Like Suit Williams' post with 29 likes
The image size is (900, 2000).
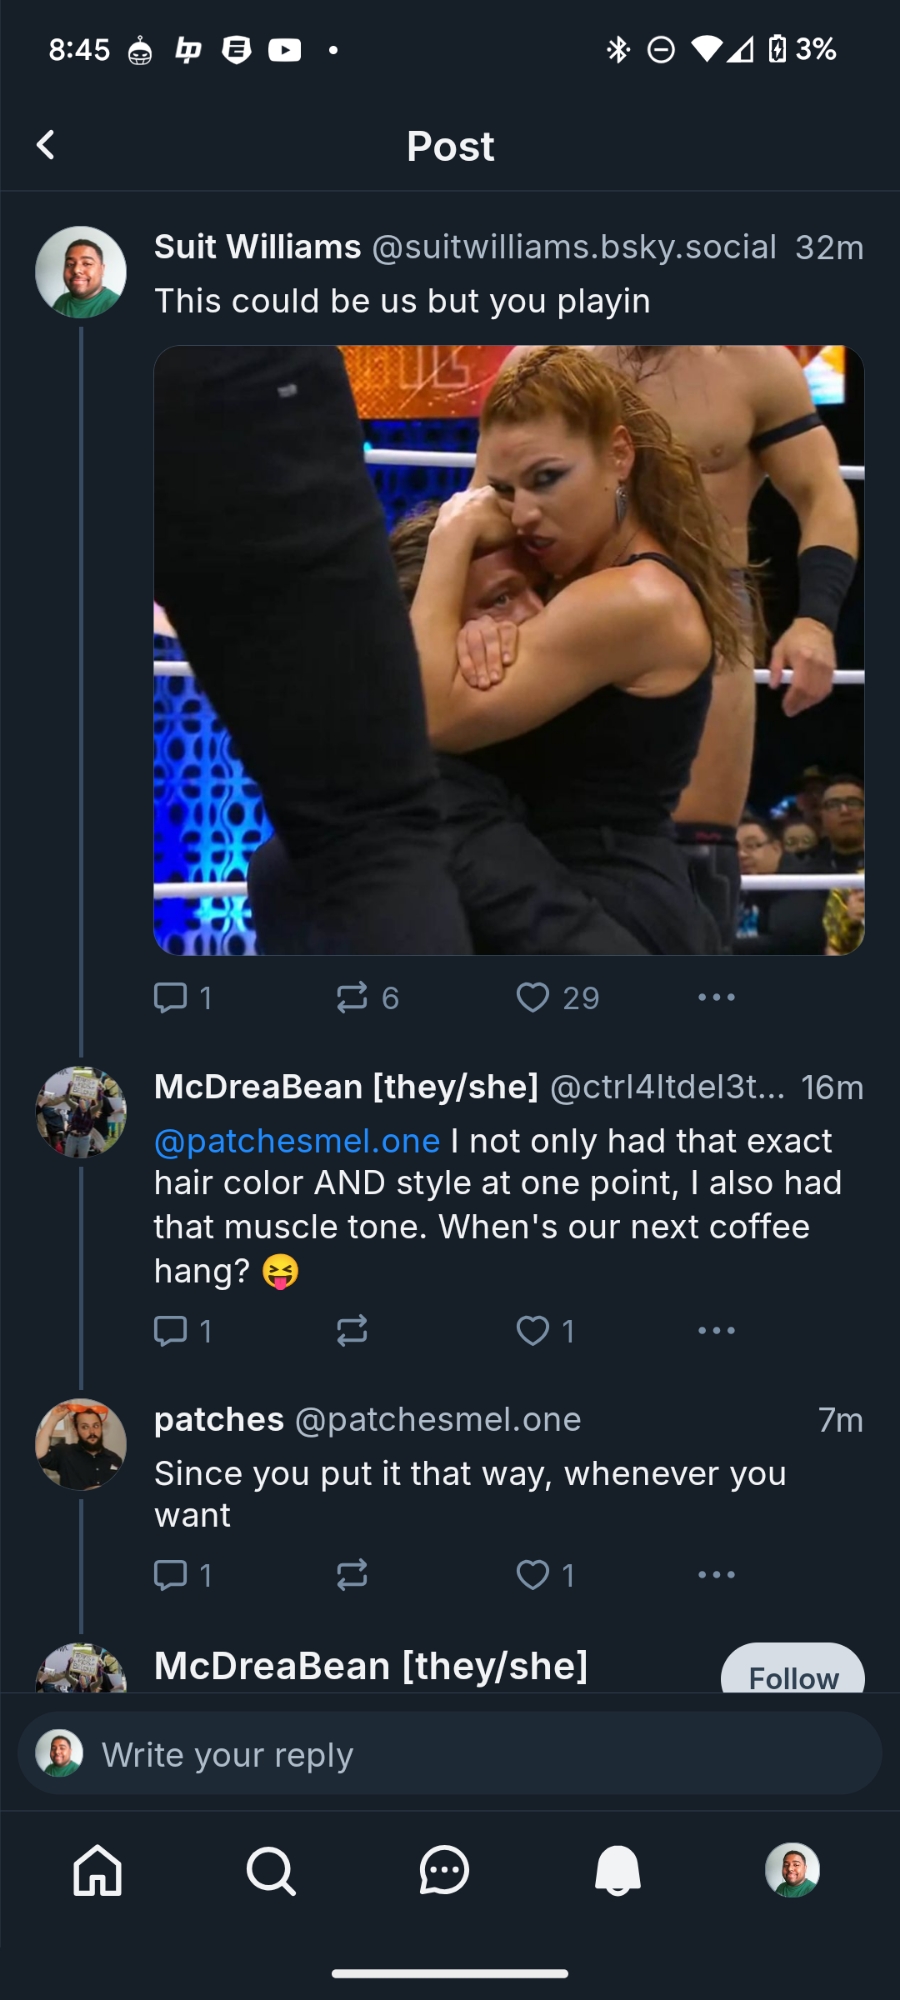(533, 997)
